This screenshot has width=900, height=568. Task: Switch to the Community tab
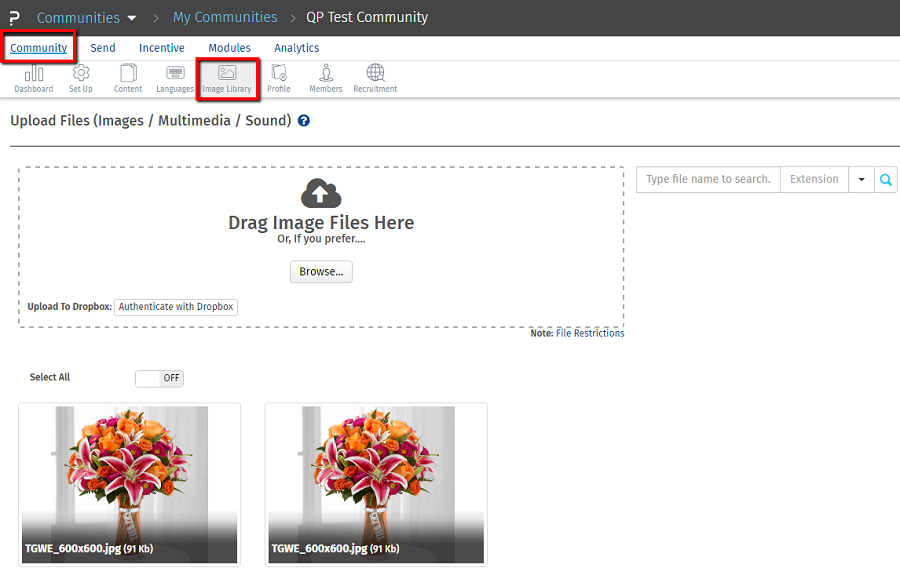(x=38, y=48)
